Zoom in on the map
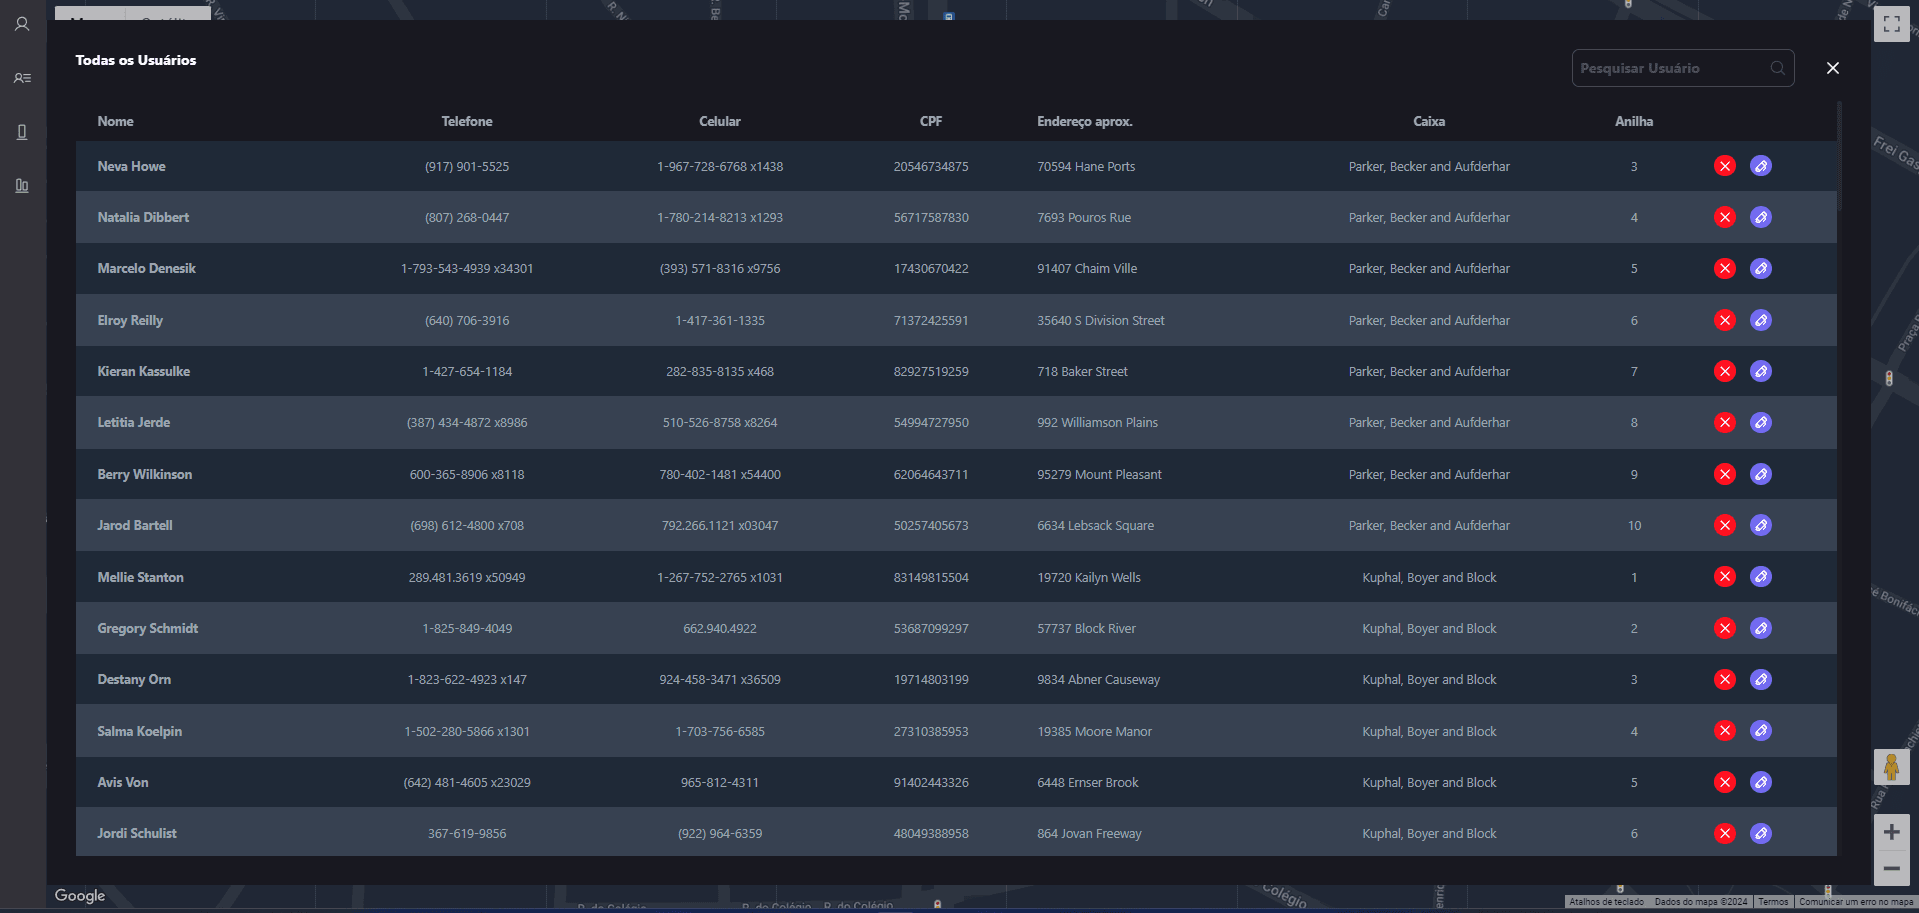The image size is (1919, 913). 1891,832
